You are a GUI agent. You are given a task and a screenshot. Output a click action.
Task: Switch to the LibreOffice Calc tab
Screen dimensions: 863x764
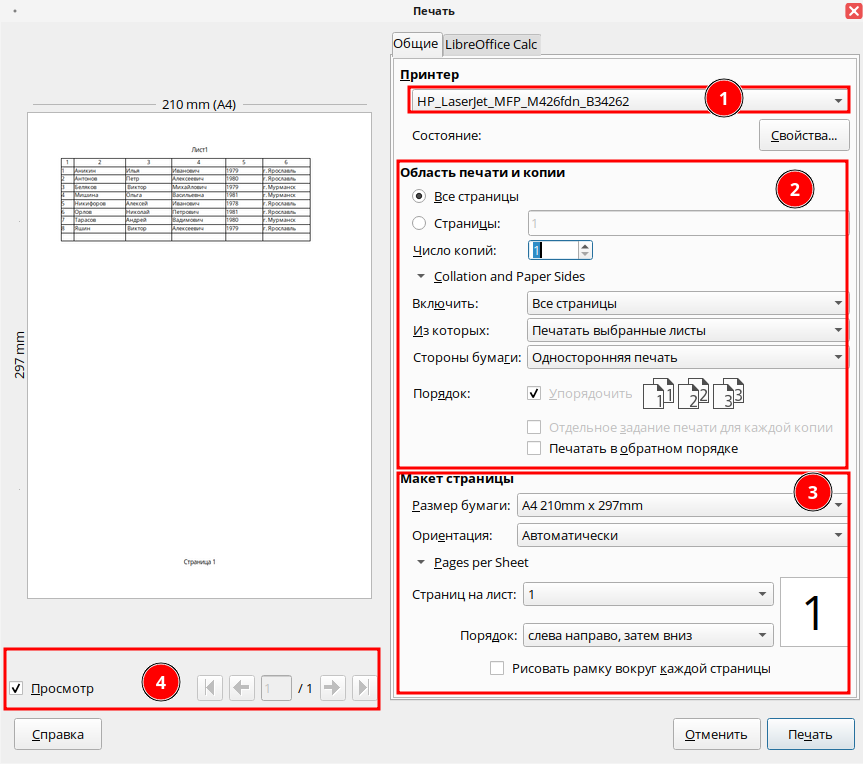click(491, 45)
